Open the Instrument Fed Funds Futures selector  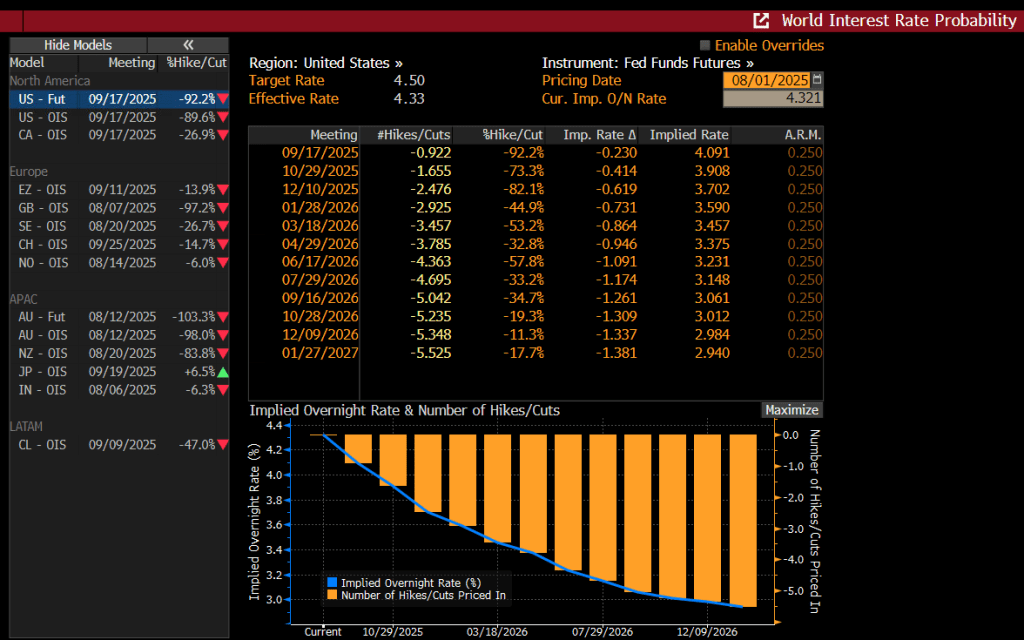(647, 62)
